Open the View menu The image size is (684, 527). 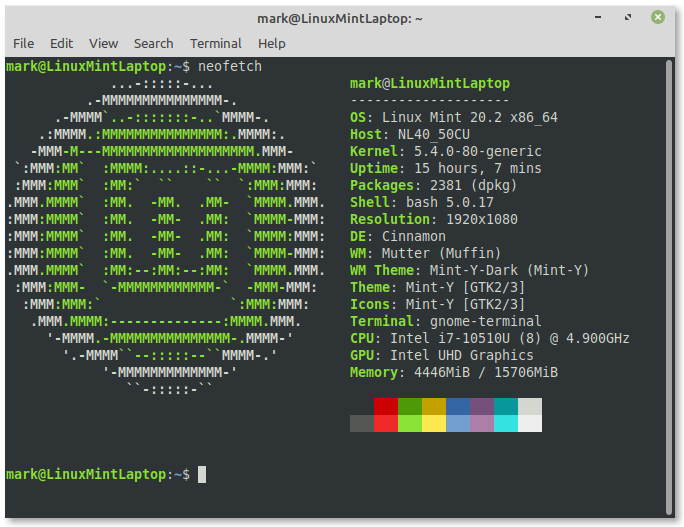click(x=103, y=44)
